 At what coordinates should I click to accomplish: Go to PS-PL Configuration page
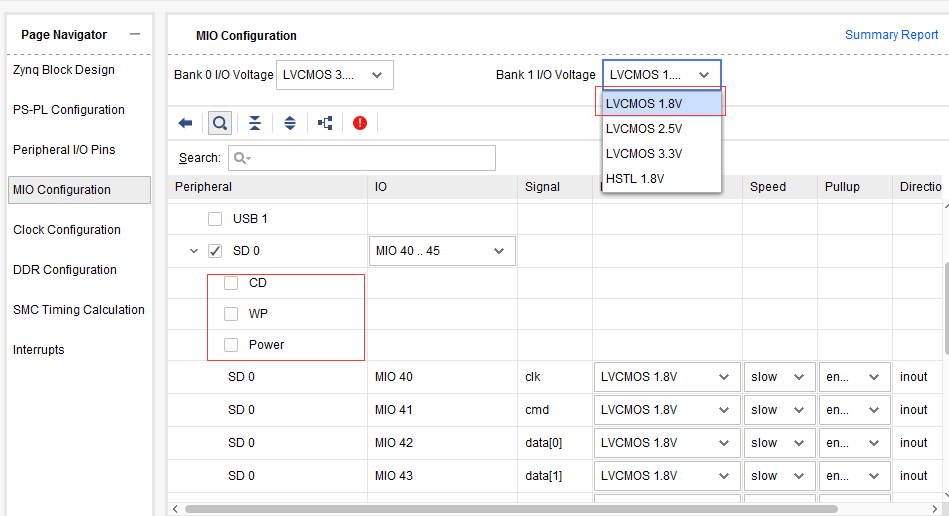tap(68, 109)
